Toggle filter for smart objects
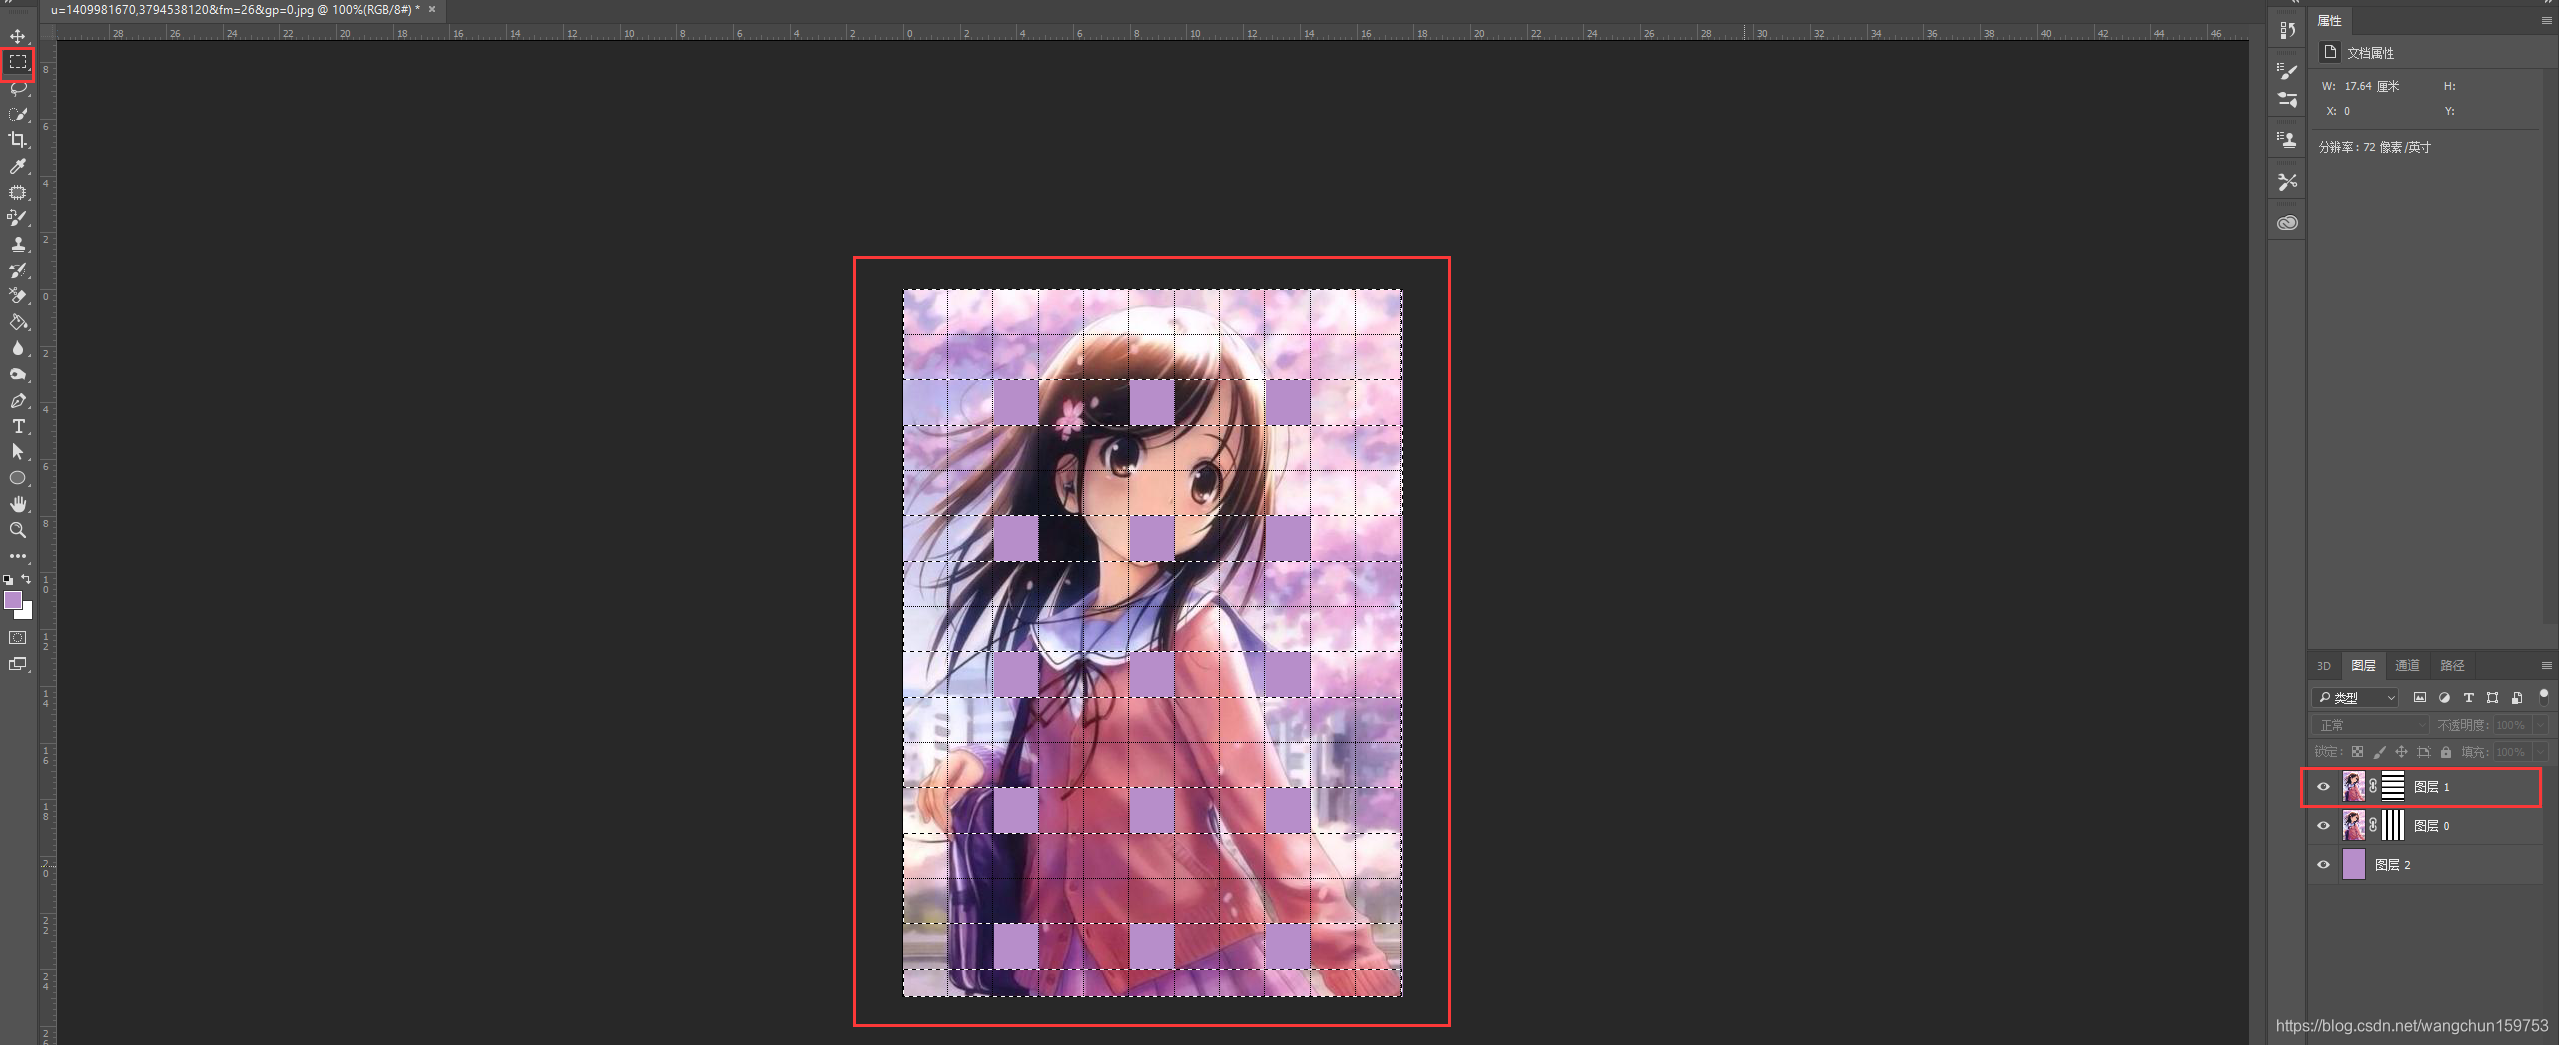Screen dimensions: 2559x1045 [x=2517, y=698]
